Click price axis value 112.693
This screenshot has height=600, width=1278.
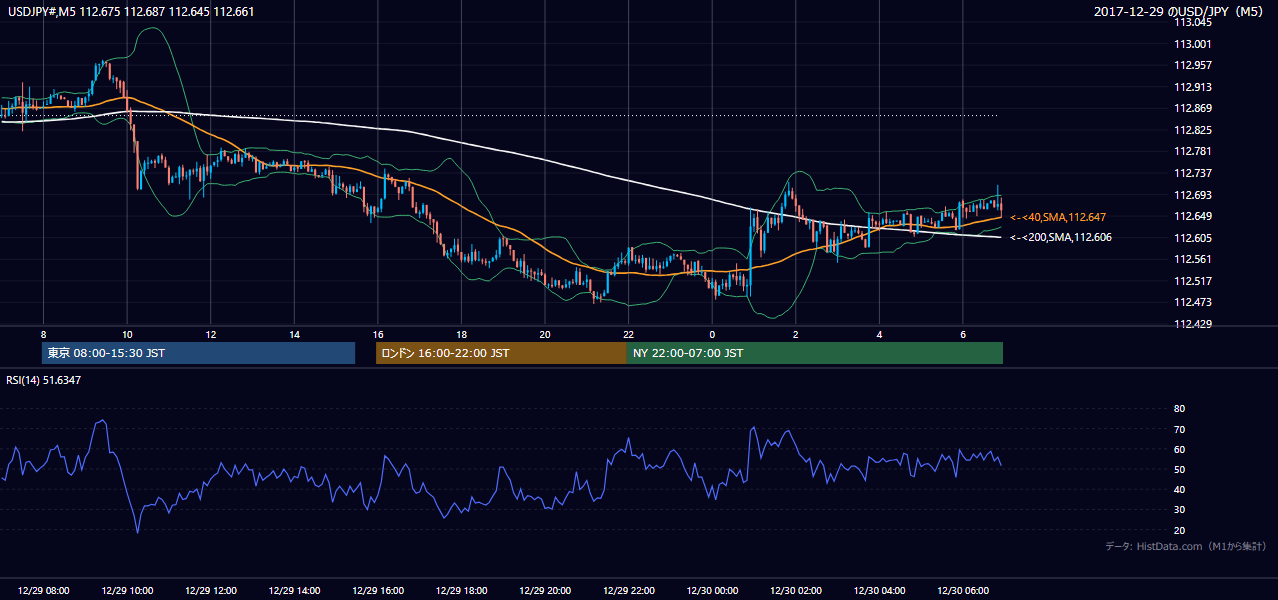tap(1192, 195)
